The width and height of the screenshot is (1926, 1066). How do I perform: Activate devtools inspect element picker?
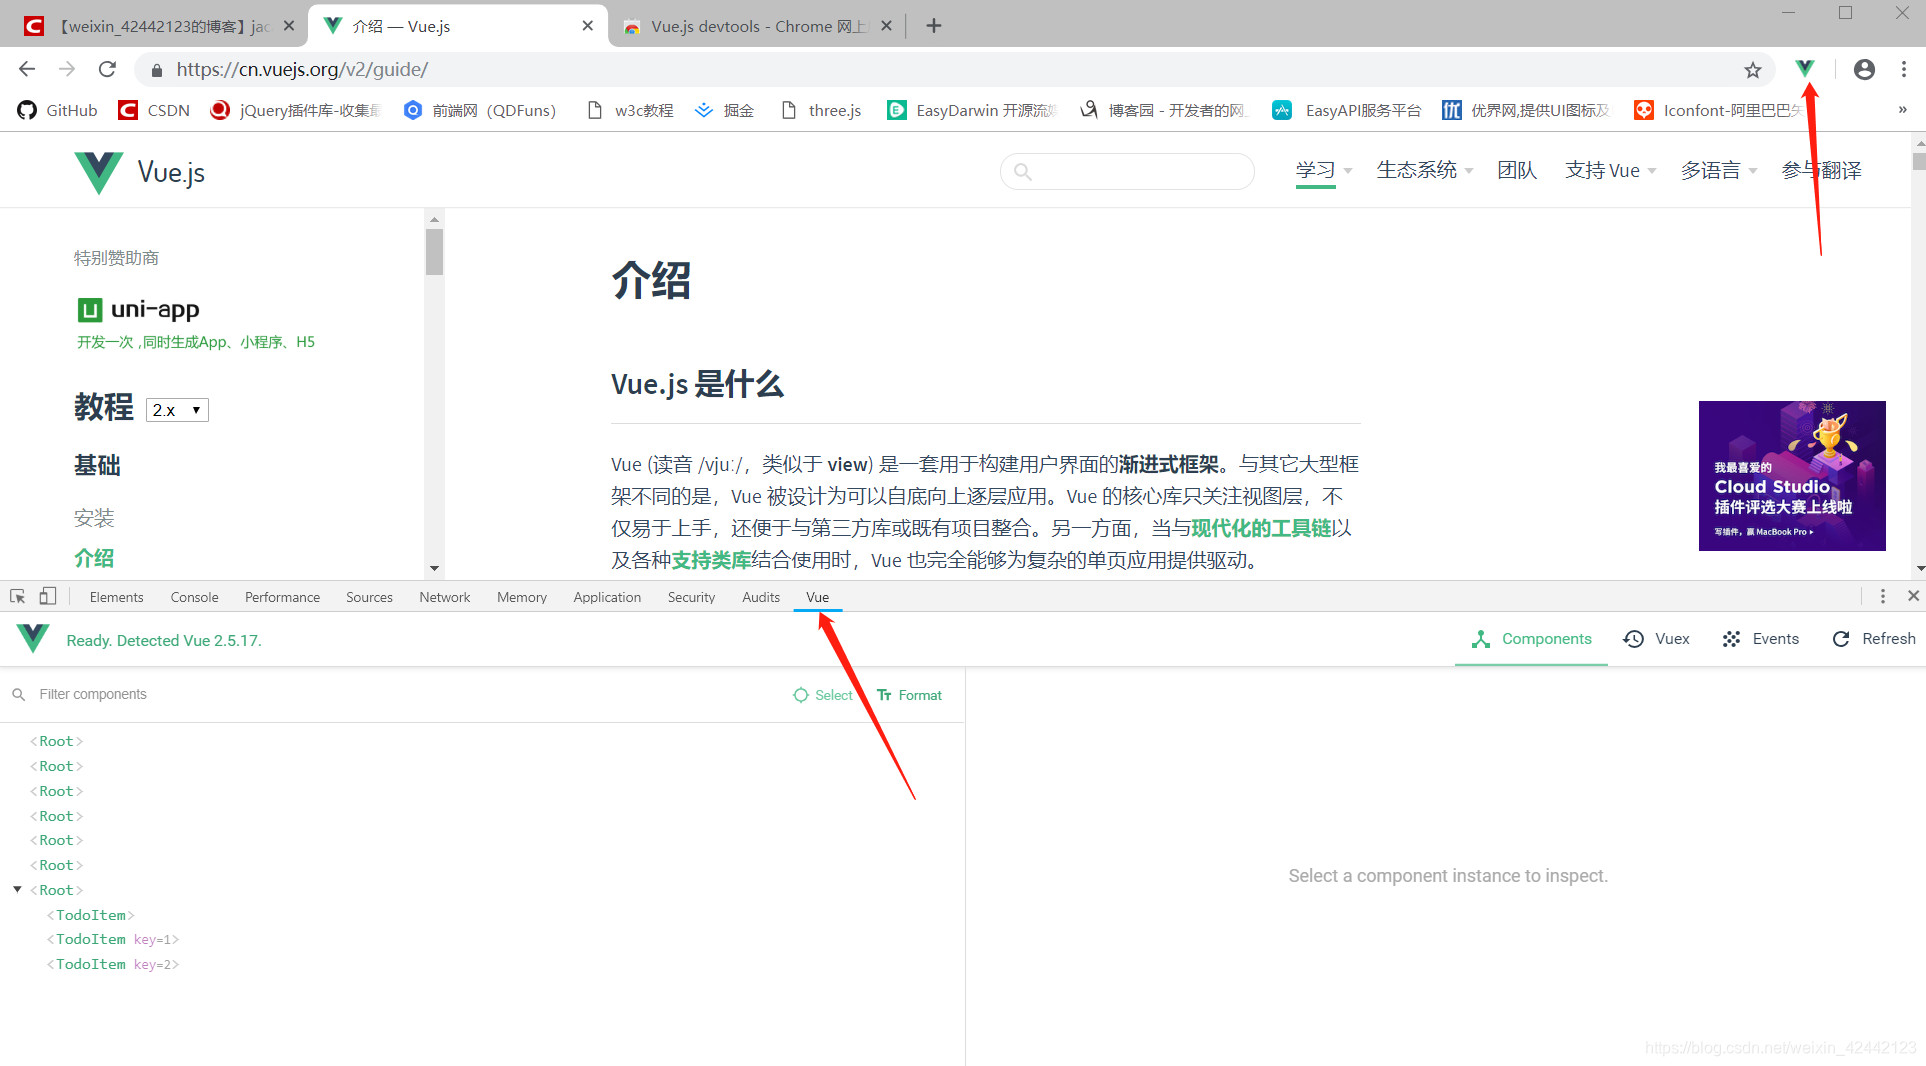pyautogui.click(x=18, y=596)
